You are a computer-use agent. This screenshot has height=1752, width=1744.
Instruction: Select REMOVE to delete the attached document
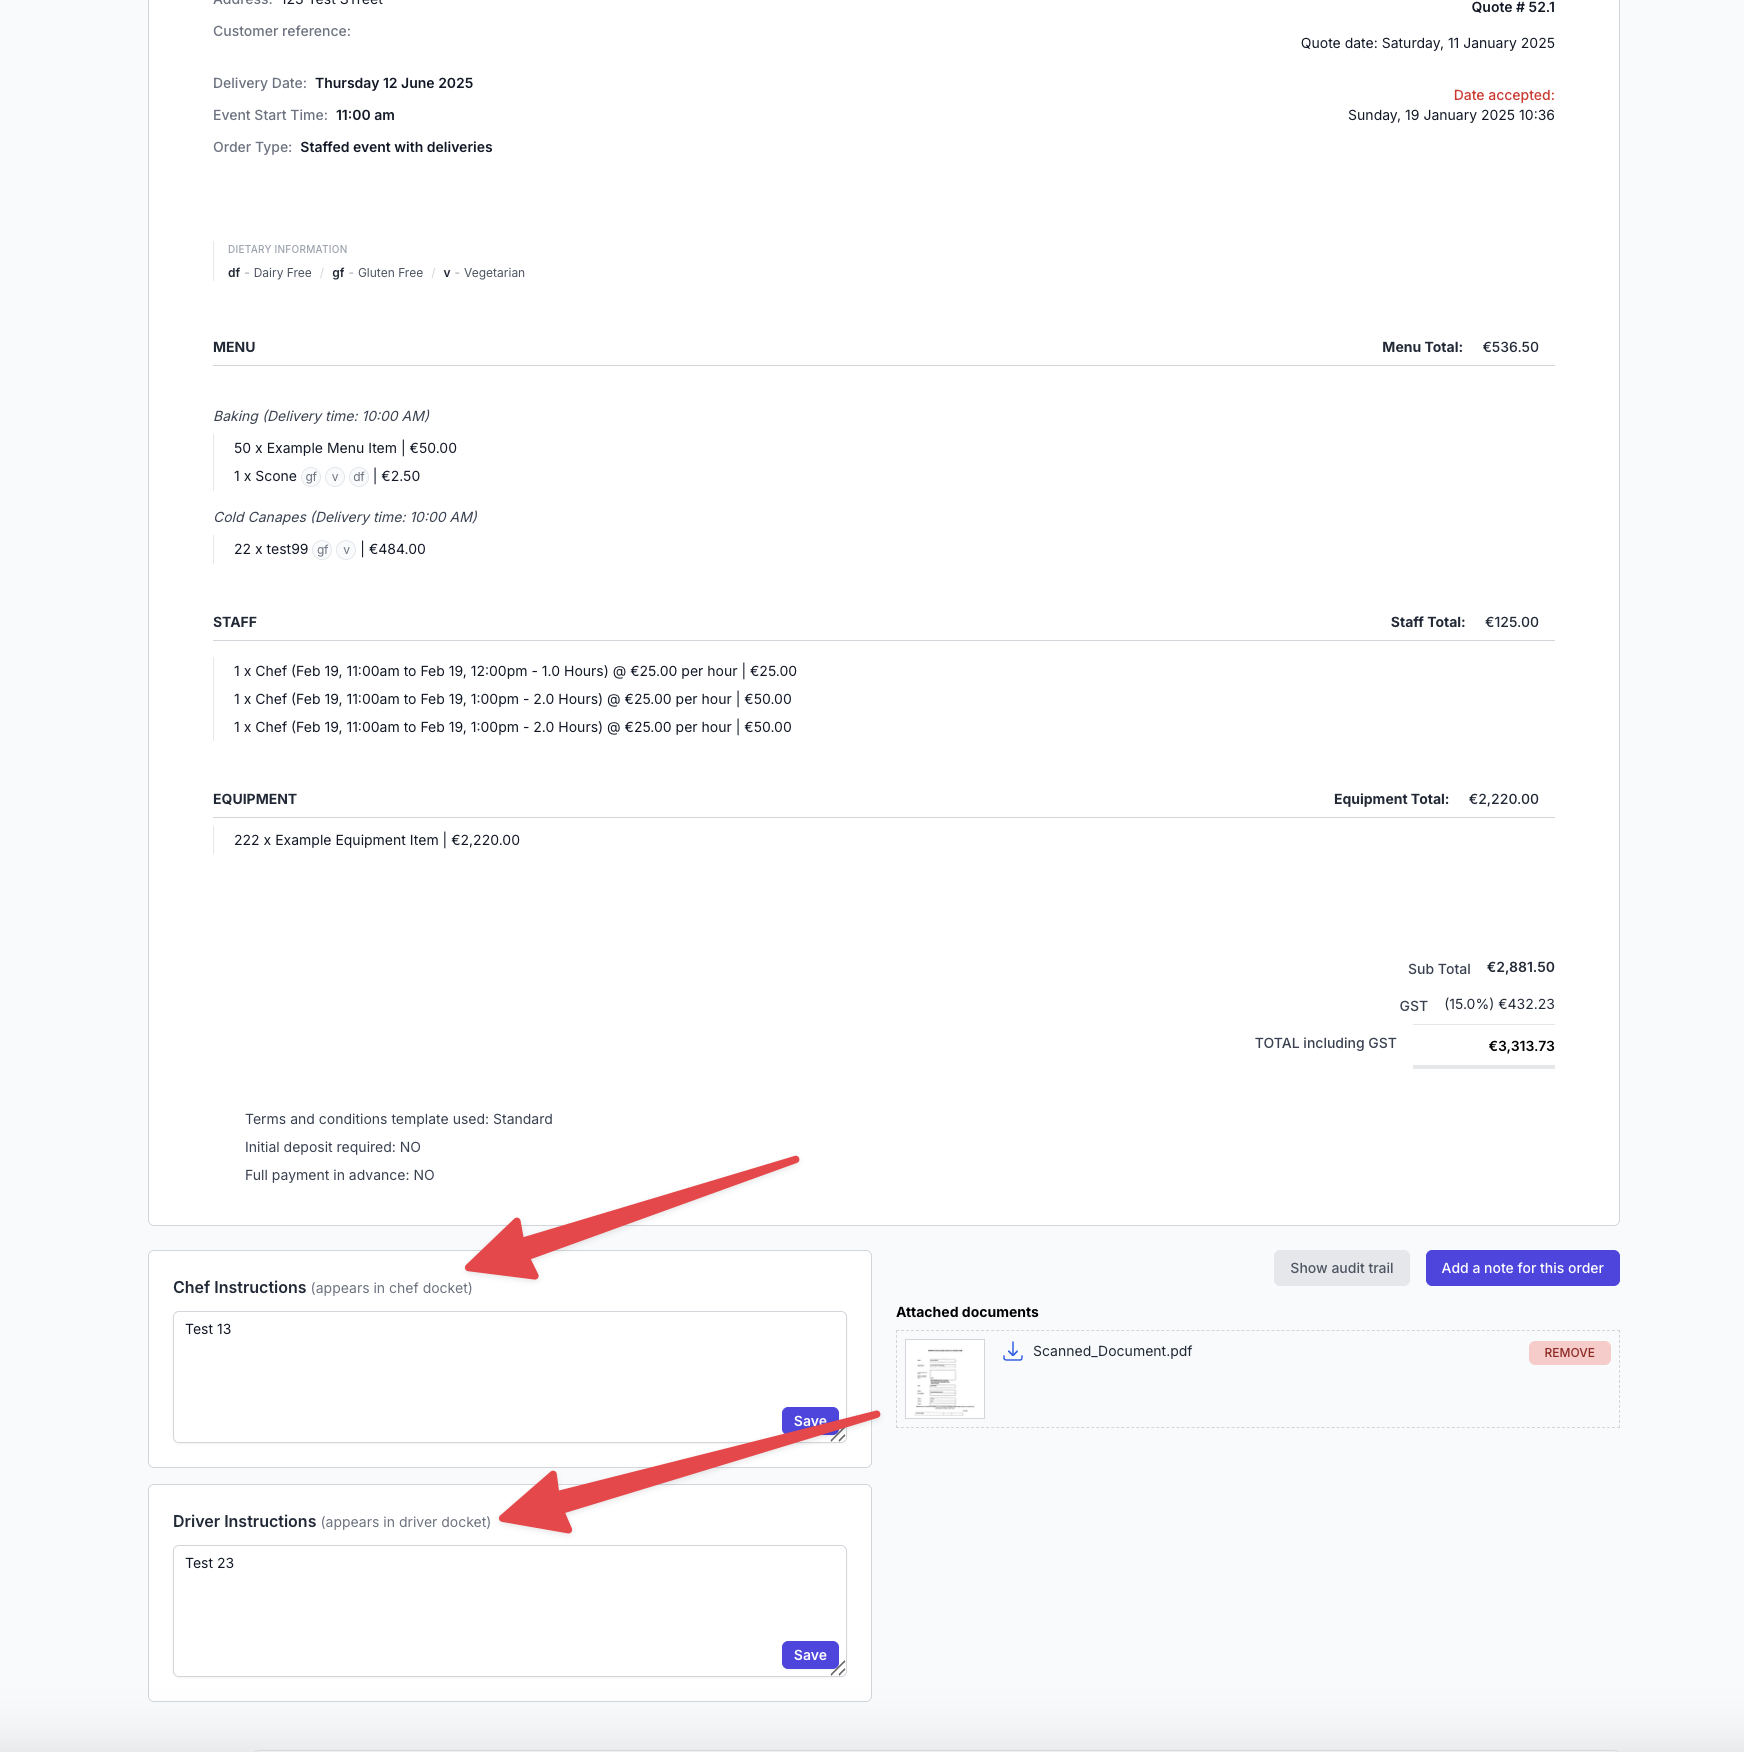click(x=1569, y=1352)
